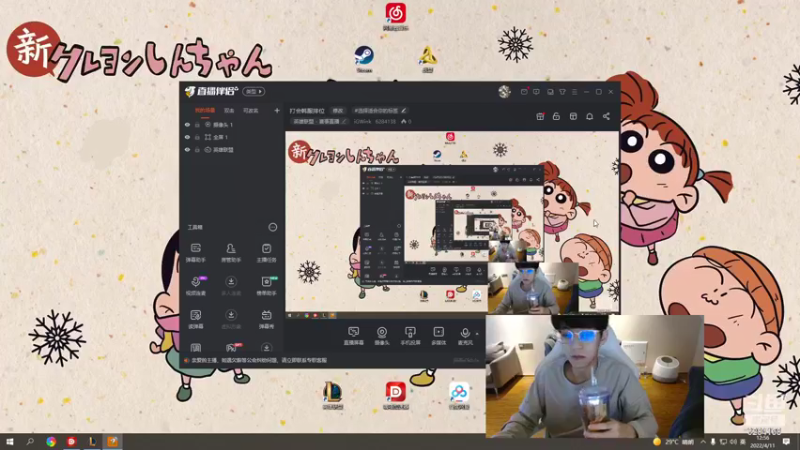
Task: Switch to the red active scene tab
Action: 205,110
